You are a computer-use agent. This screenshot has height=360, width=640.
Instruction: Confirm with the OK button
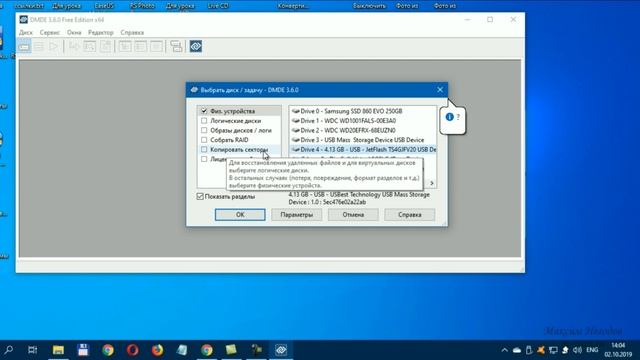[240, 215]
